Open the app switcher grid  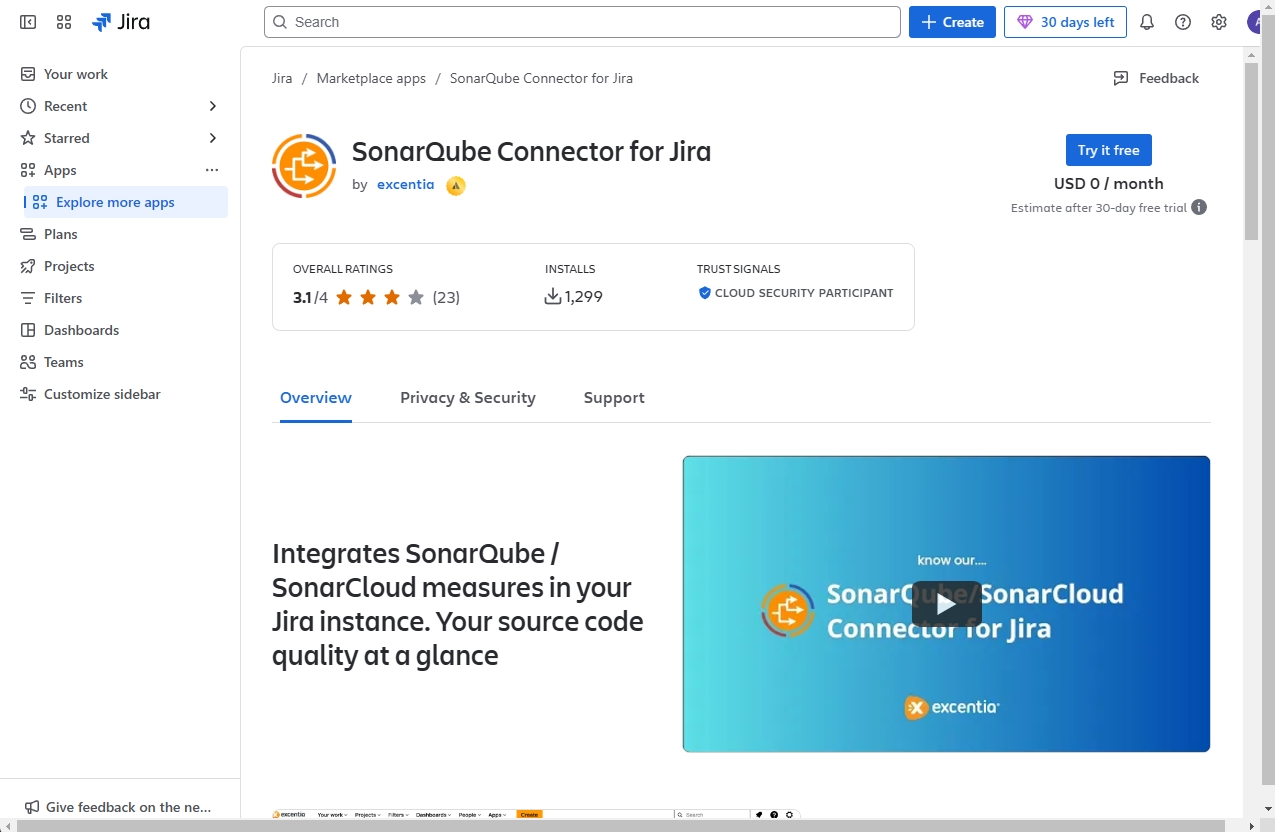(64, 22)
